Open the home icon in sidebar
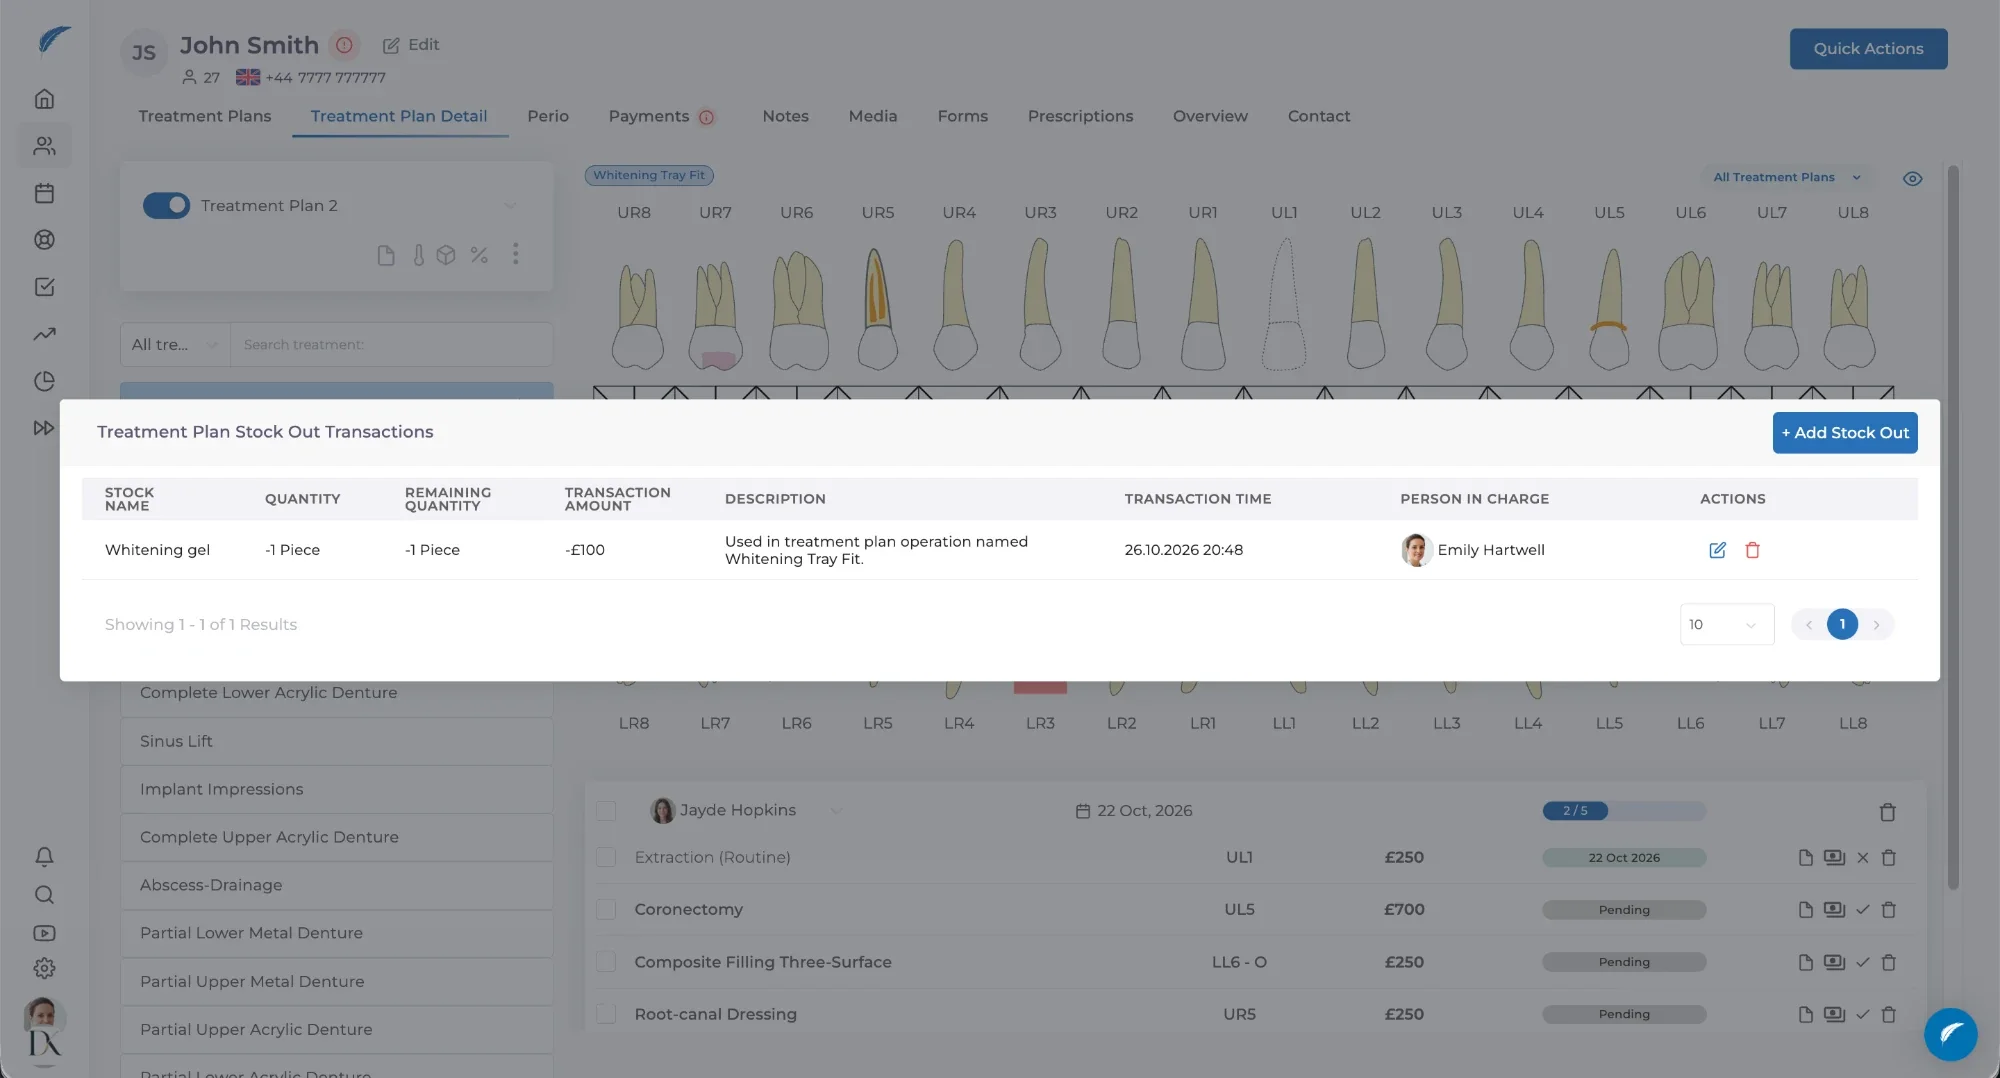Screen dimensions: 2000x1078 pos(44,99)
